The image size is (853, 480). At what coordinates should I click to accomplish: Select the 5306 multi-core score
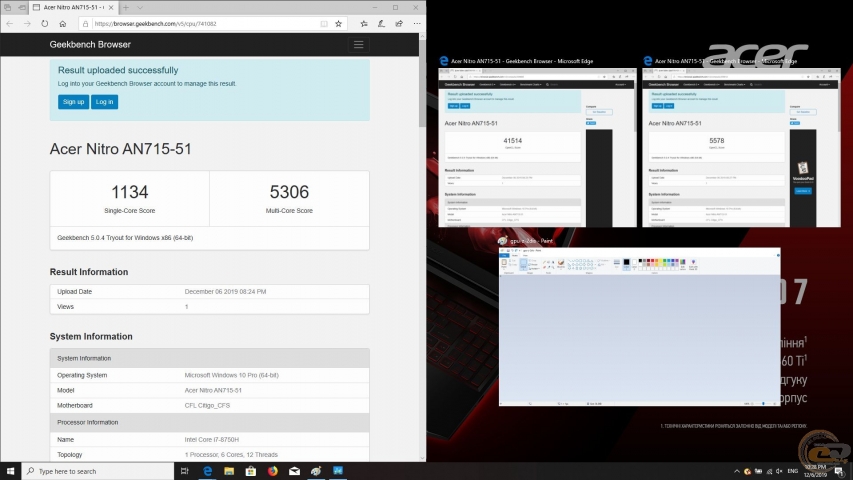[289, 192]
